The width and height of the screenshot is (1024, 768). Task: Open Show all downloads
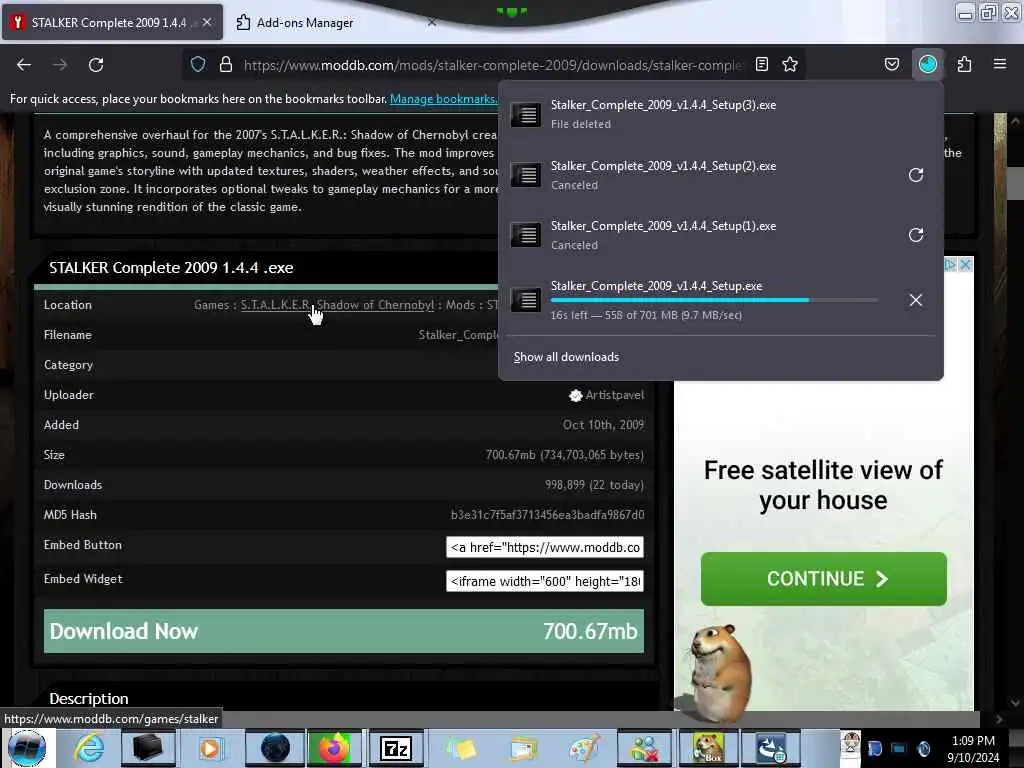566,357
